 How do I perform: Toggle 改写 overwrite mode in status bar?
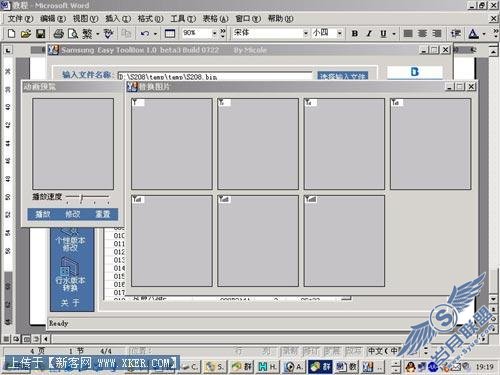353,351
